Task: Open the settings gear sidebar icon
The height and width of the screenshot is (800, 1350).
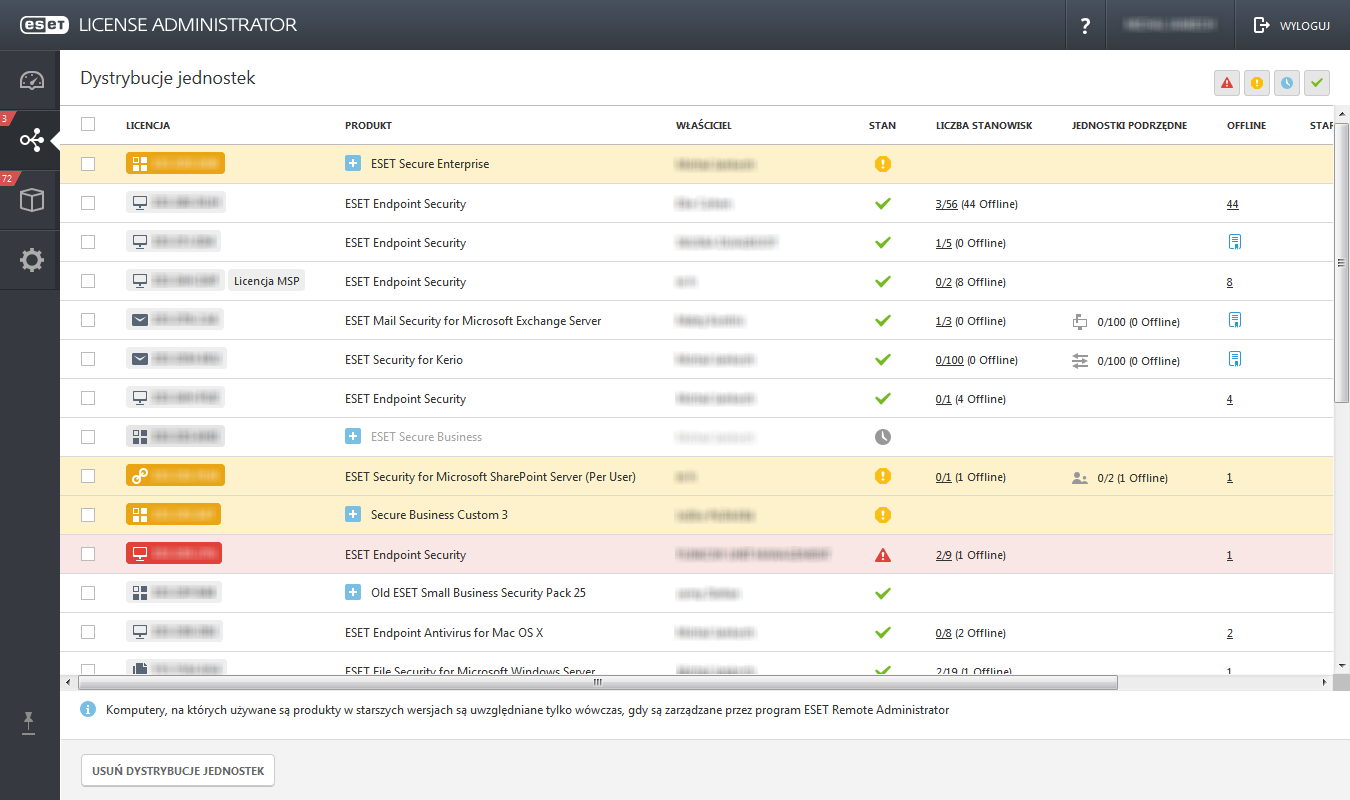Action: [x=32, y=260]
